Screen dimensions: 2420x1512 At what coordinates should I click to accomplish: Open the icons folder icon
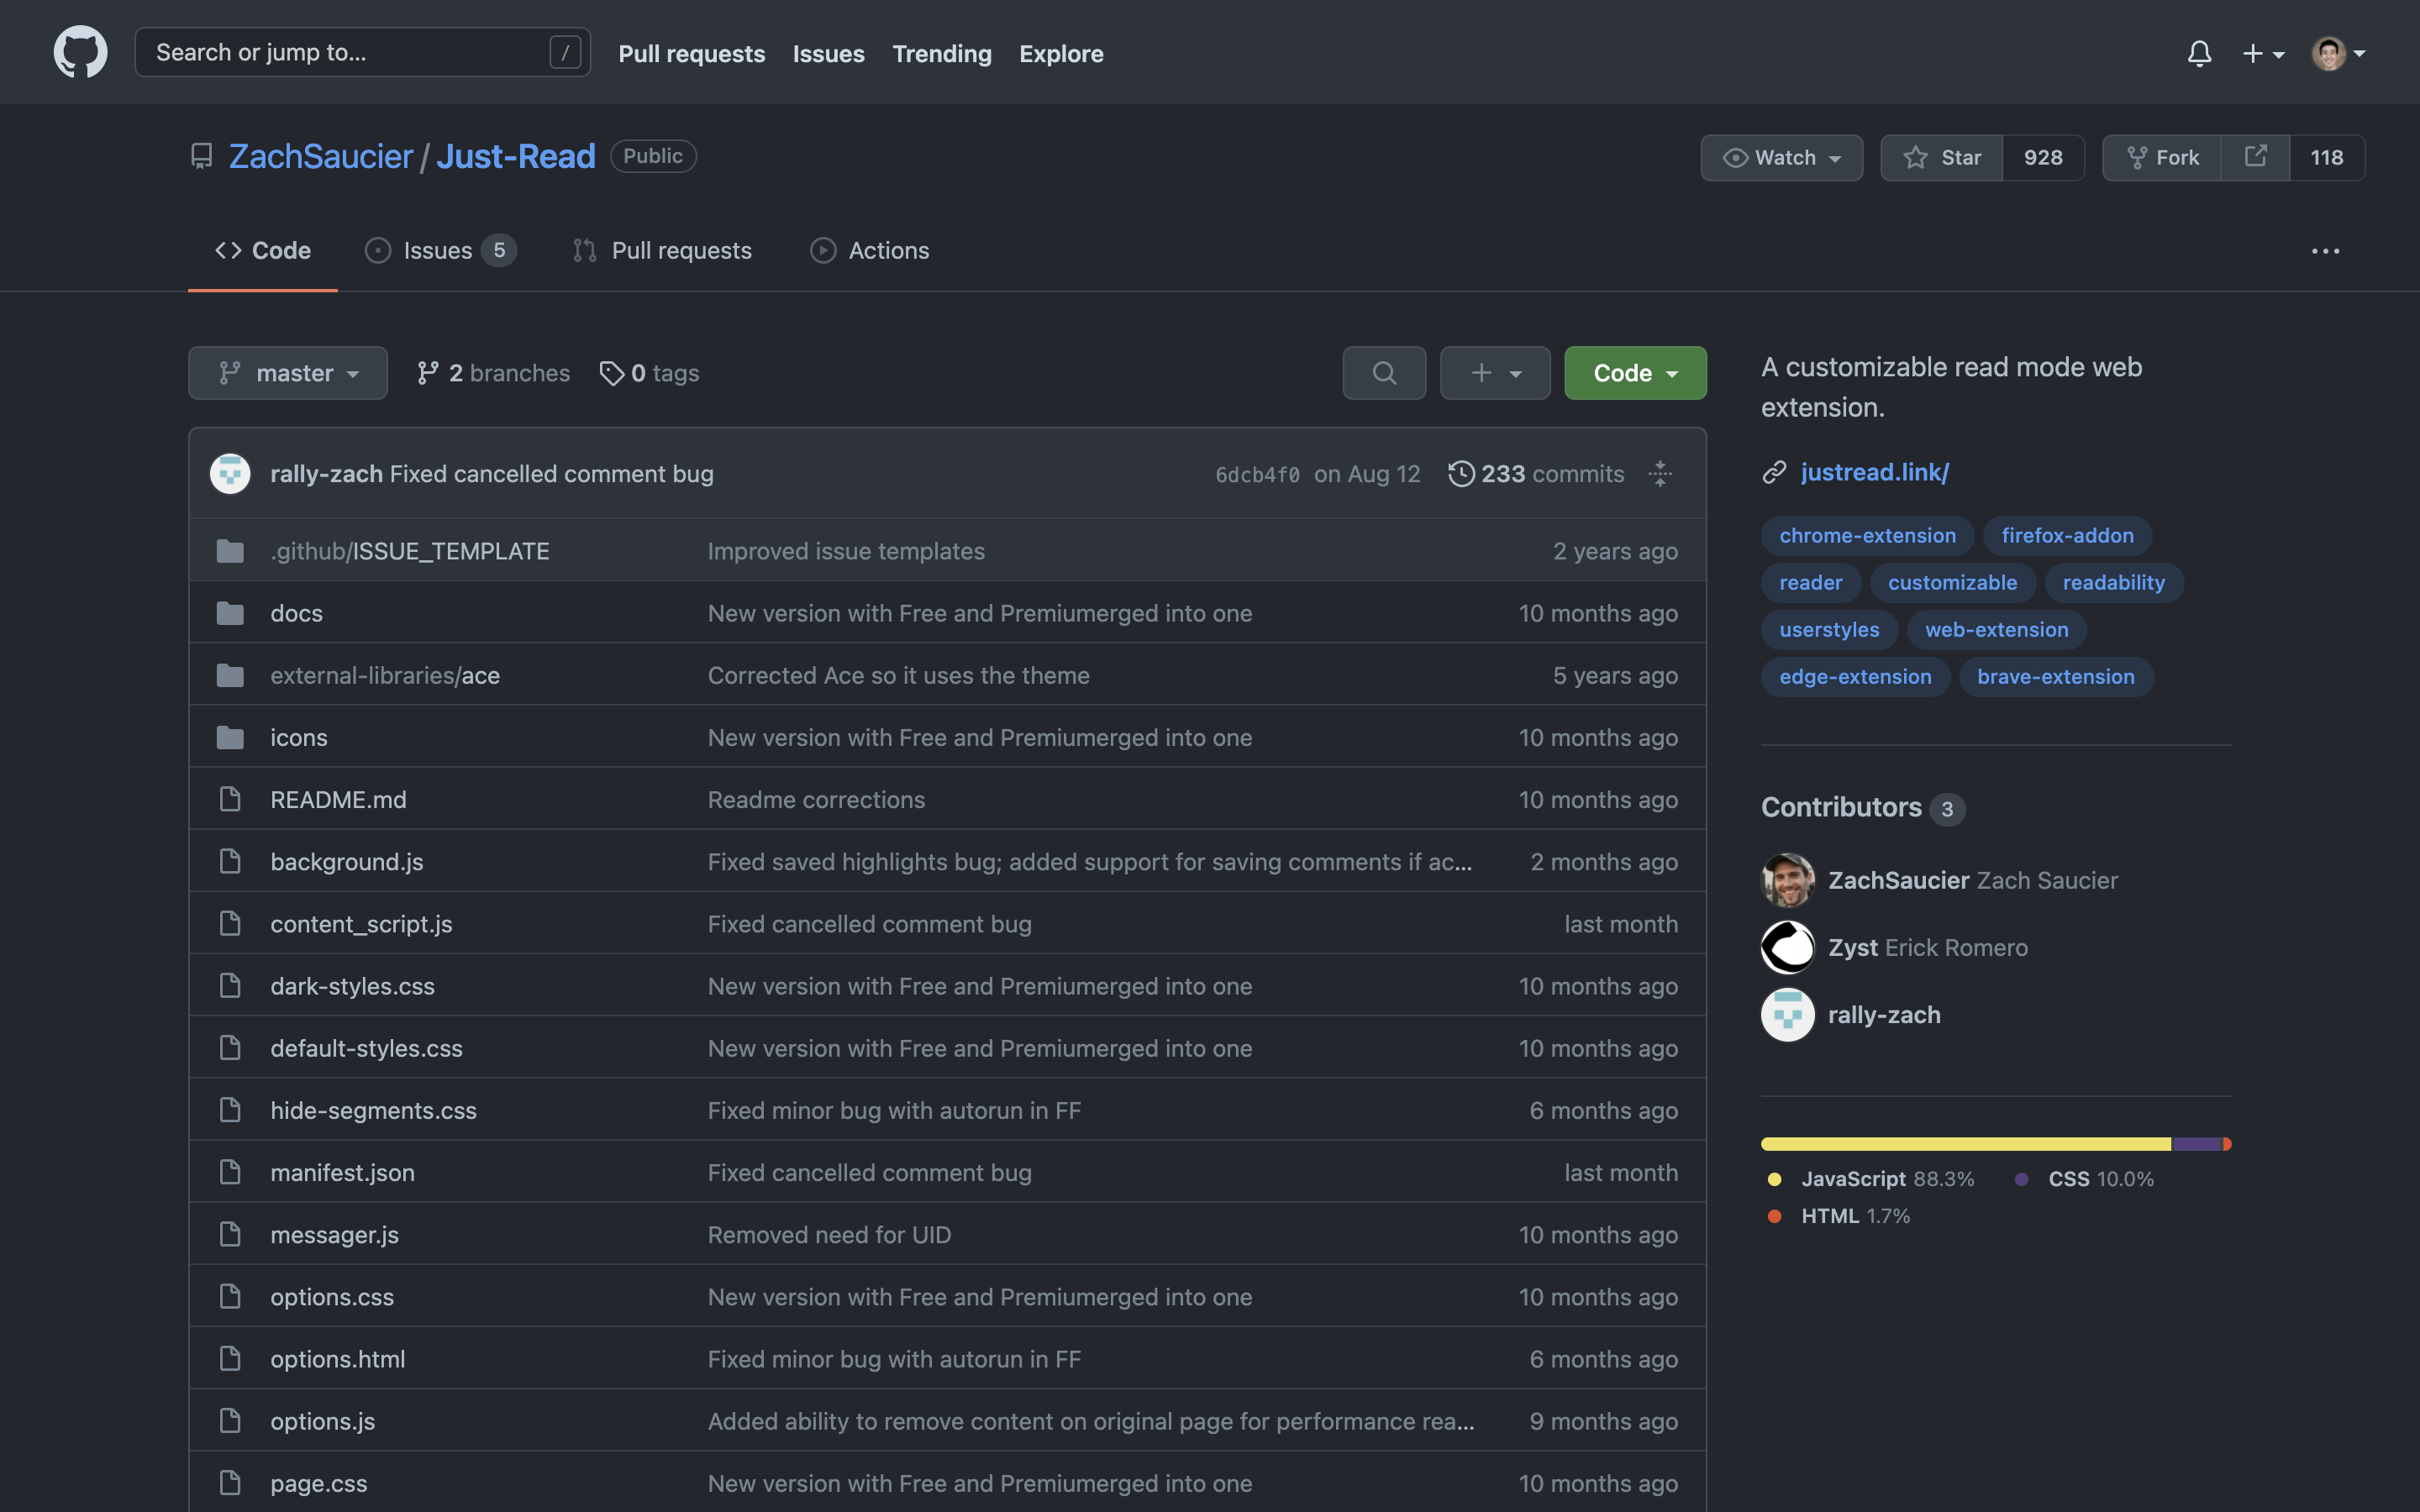click(x=230, y=737)
